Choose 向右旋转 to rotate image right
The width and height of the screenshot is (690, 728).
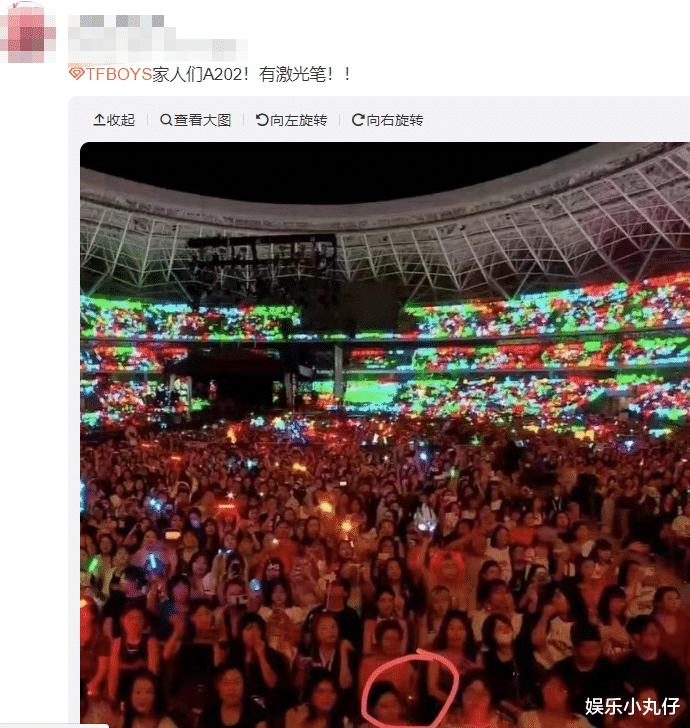coord(395,120)
